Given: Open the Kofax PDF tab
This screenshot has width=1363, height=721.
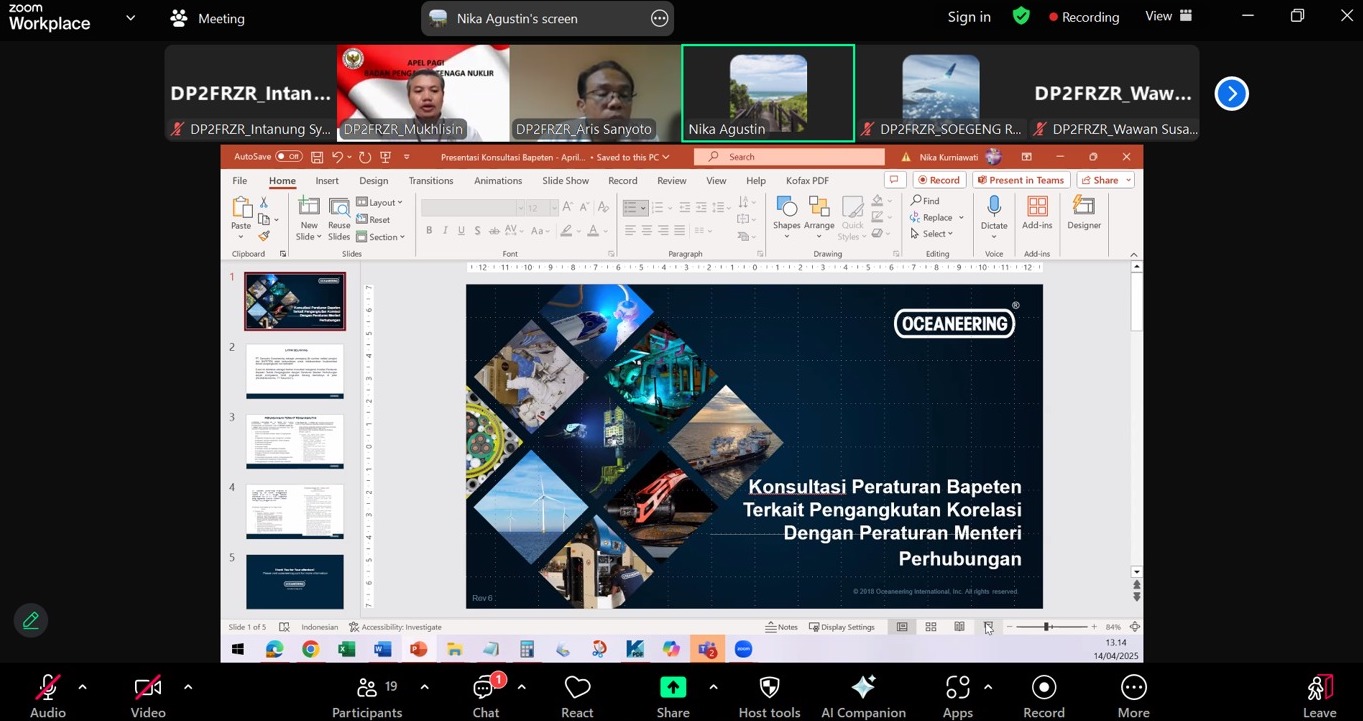Looking at the screenshot, I should pyautogui.click(x=807, y=181).
